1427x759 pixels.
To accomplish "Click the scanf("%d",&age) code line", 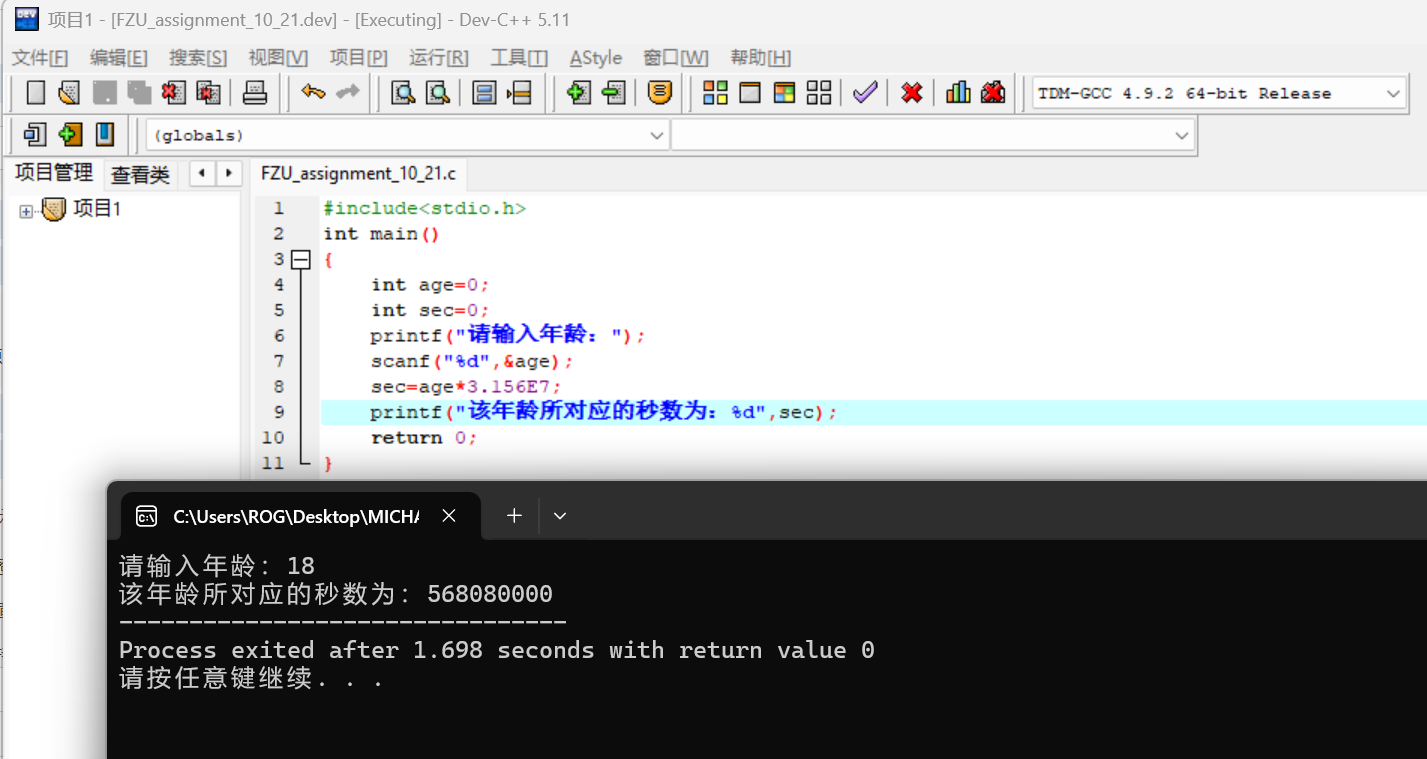I will (x=472, y=361).
